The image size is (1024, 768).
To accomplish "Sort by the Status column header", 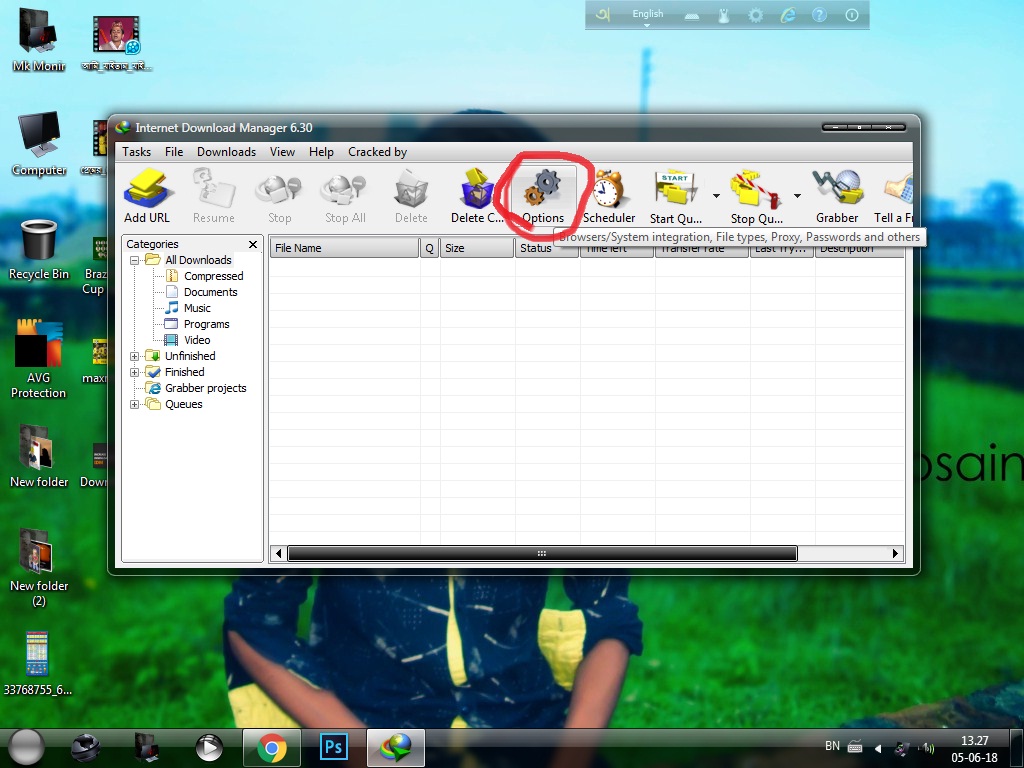I will tap(547, 248).
